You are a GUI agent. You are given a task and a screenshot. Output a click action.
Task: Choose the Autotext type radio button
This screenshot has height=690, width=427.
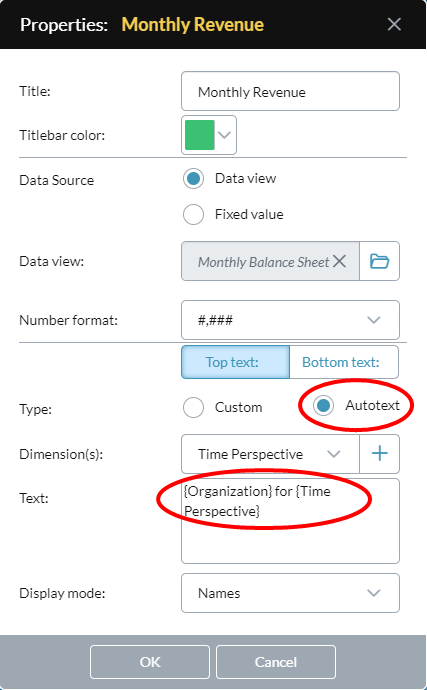click(324, 405)
